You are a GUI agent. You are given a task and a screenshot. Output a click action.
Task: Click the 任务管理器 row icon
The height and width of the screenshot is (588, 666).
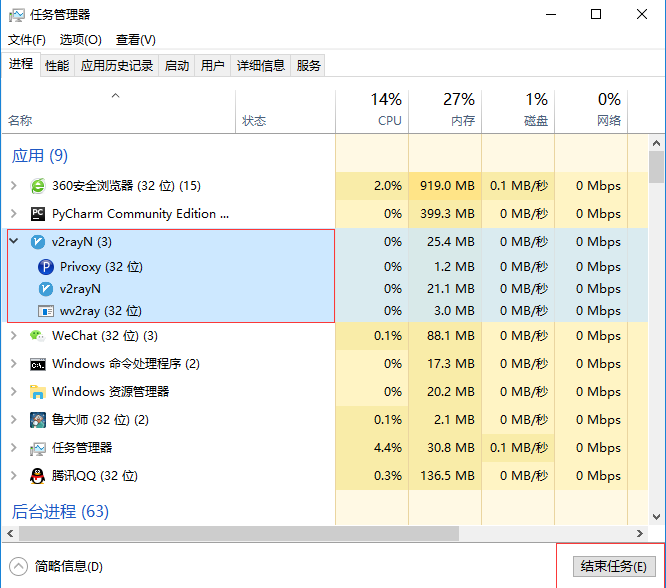(x=38, y=449)
